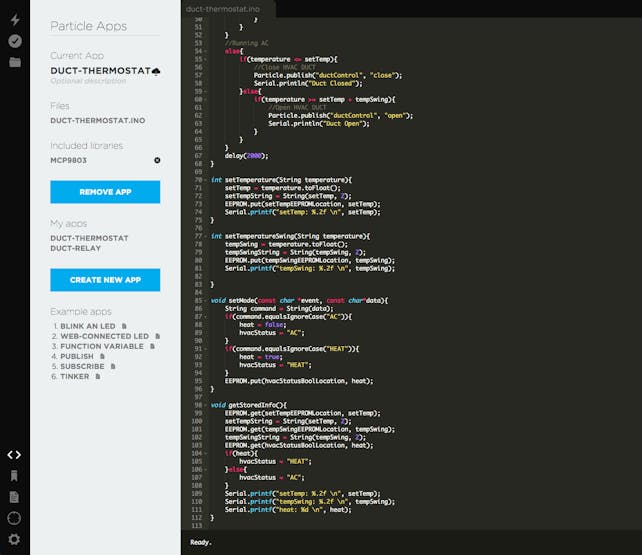This screenshot has height=555, width=642.
Task: Click the Optional description field
Action: pyautogui.click(x=88, y=81)
